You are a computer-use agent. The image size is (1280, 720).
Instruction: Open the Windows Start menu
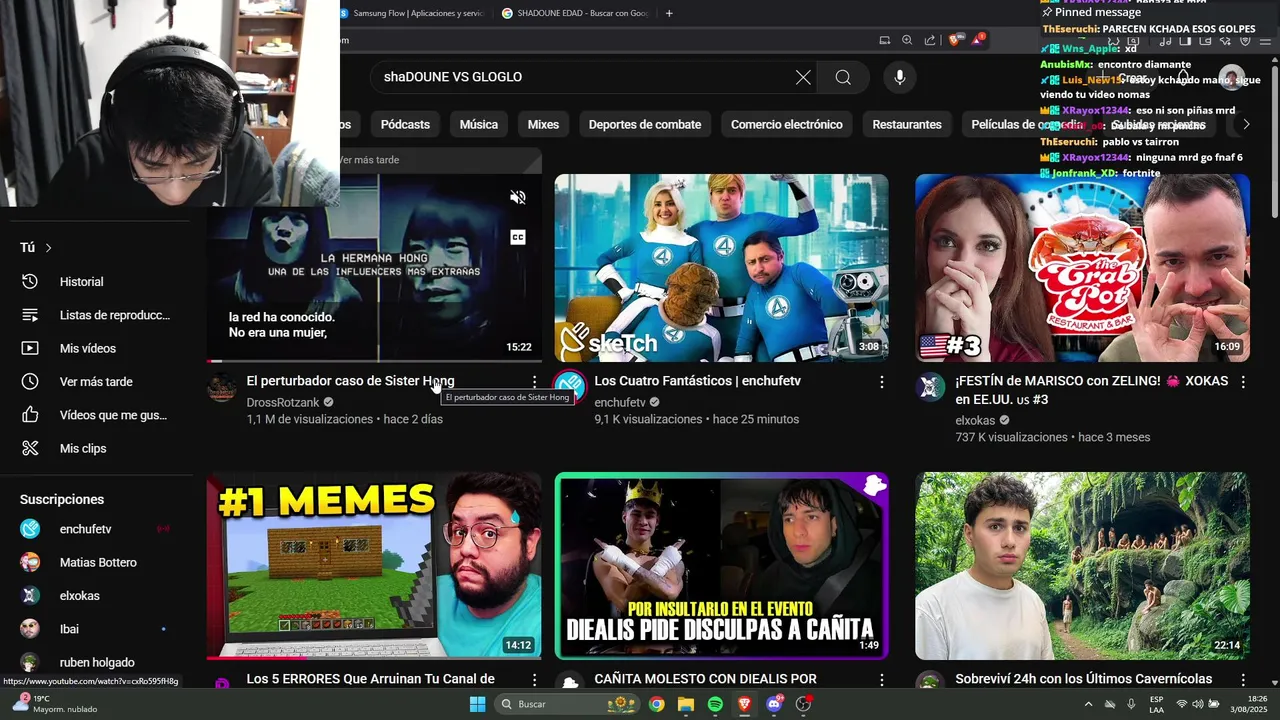pos(478,704)
